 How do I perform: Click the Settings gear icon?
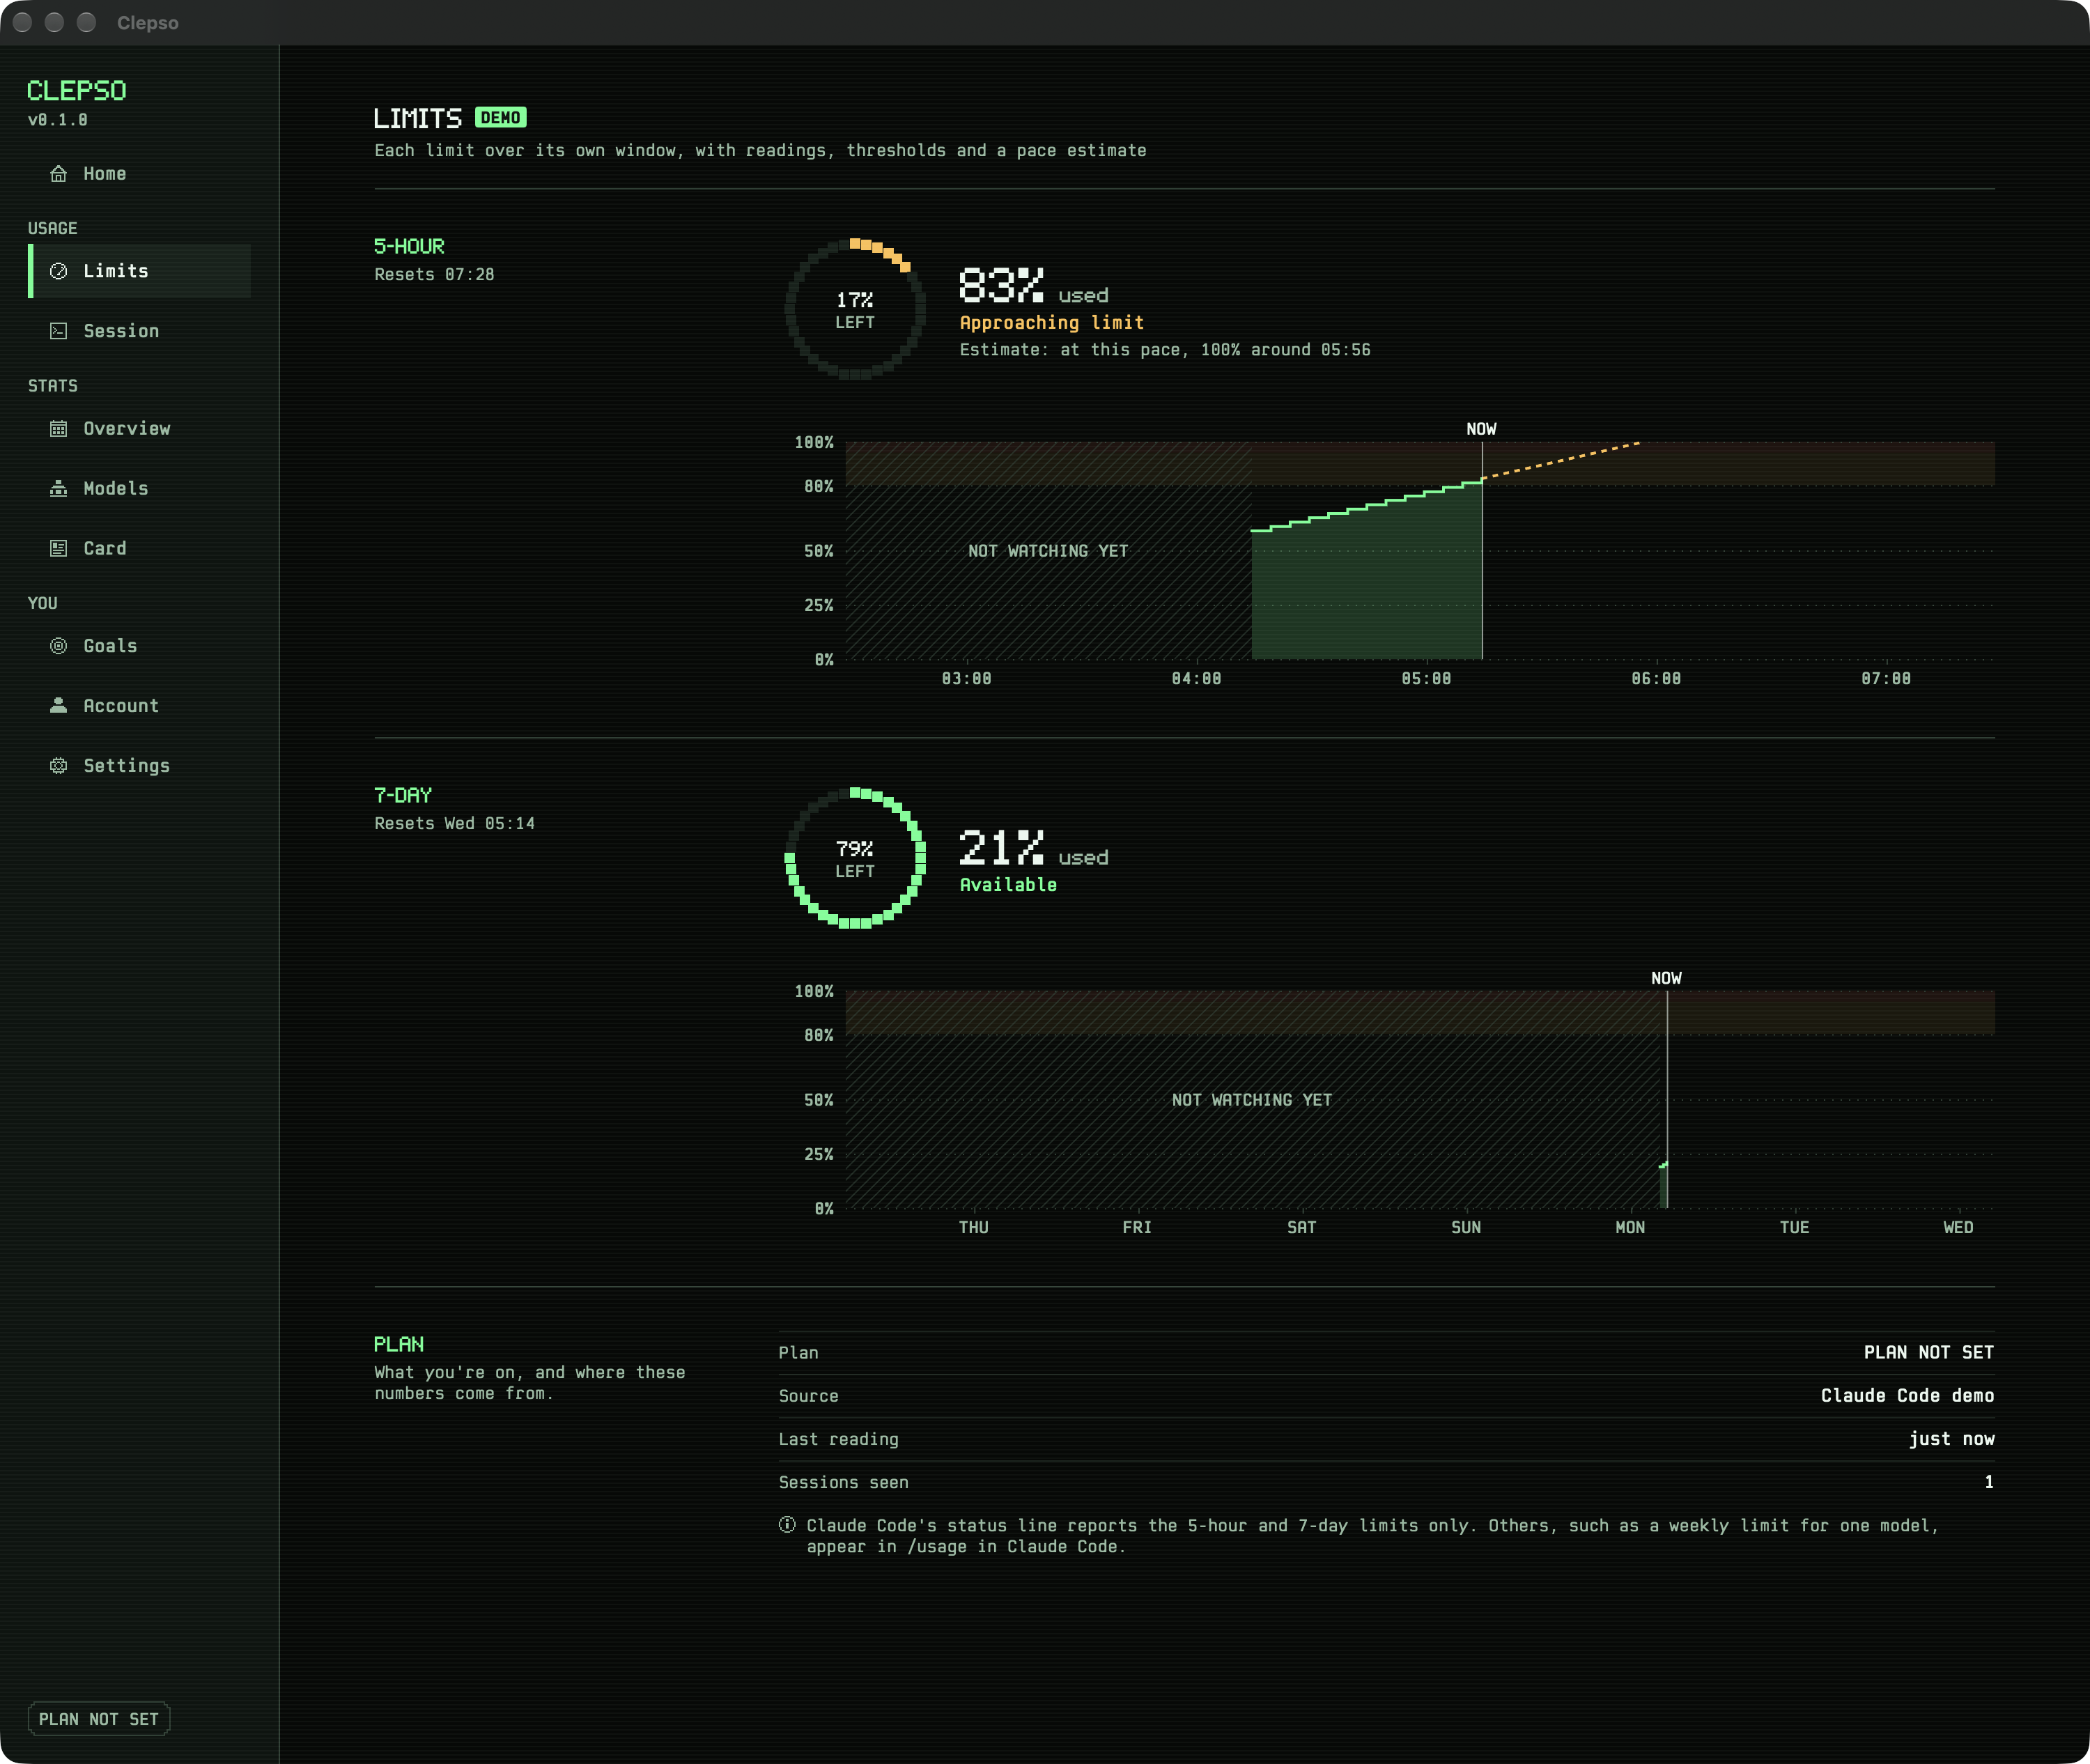[59, 766]
